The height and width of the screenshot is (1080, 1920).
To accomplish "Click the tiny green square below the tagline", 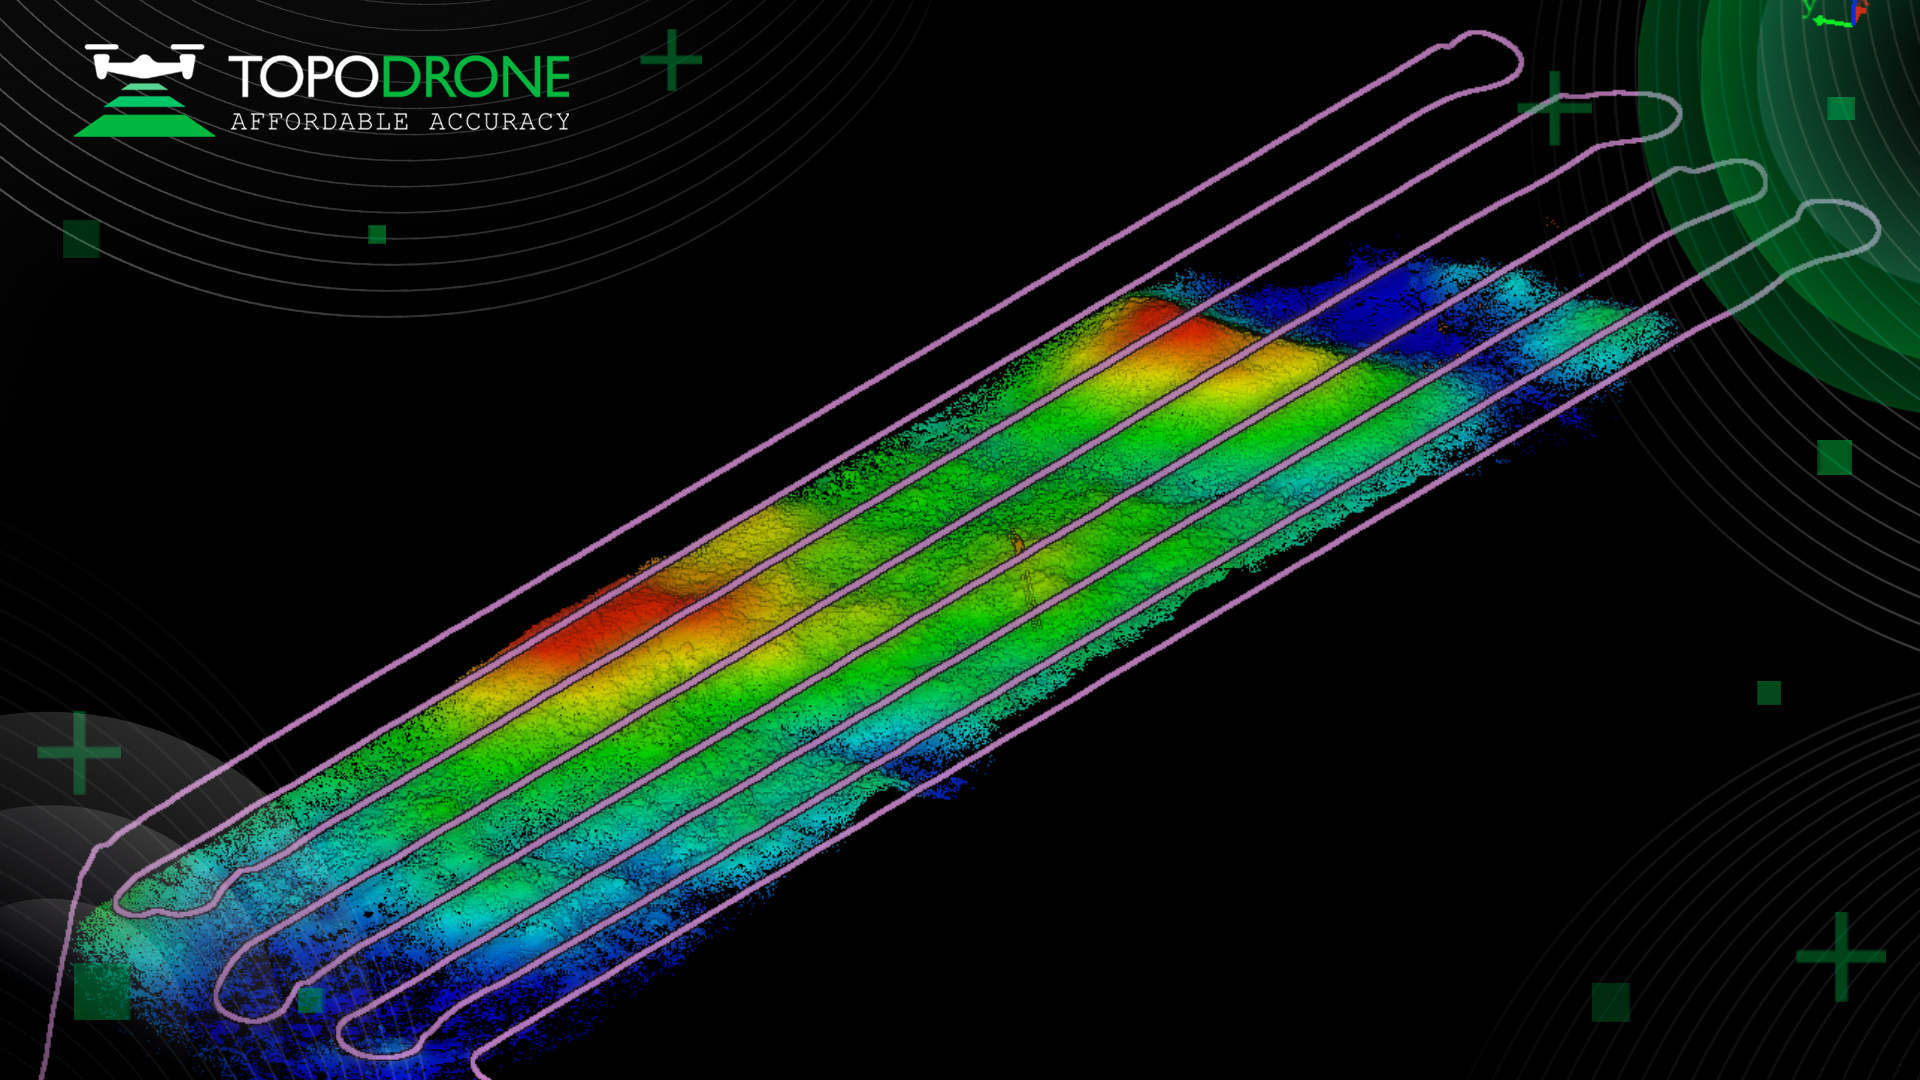I will [377, 234].
